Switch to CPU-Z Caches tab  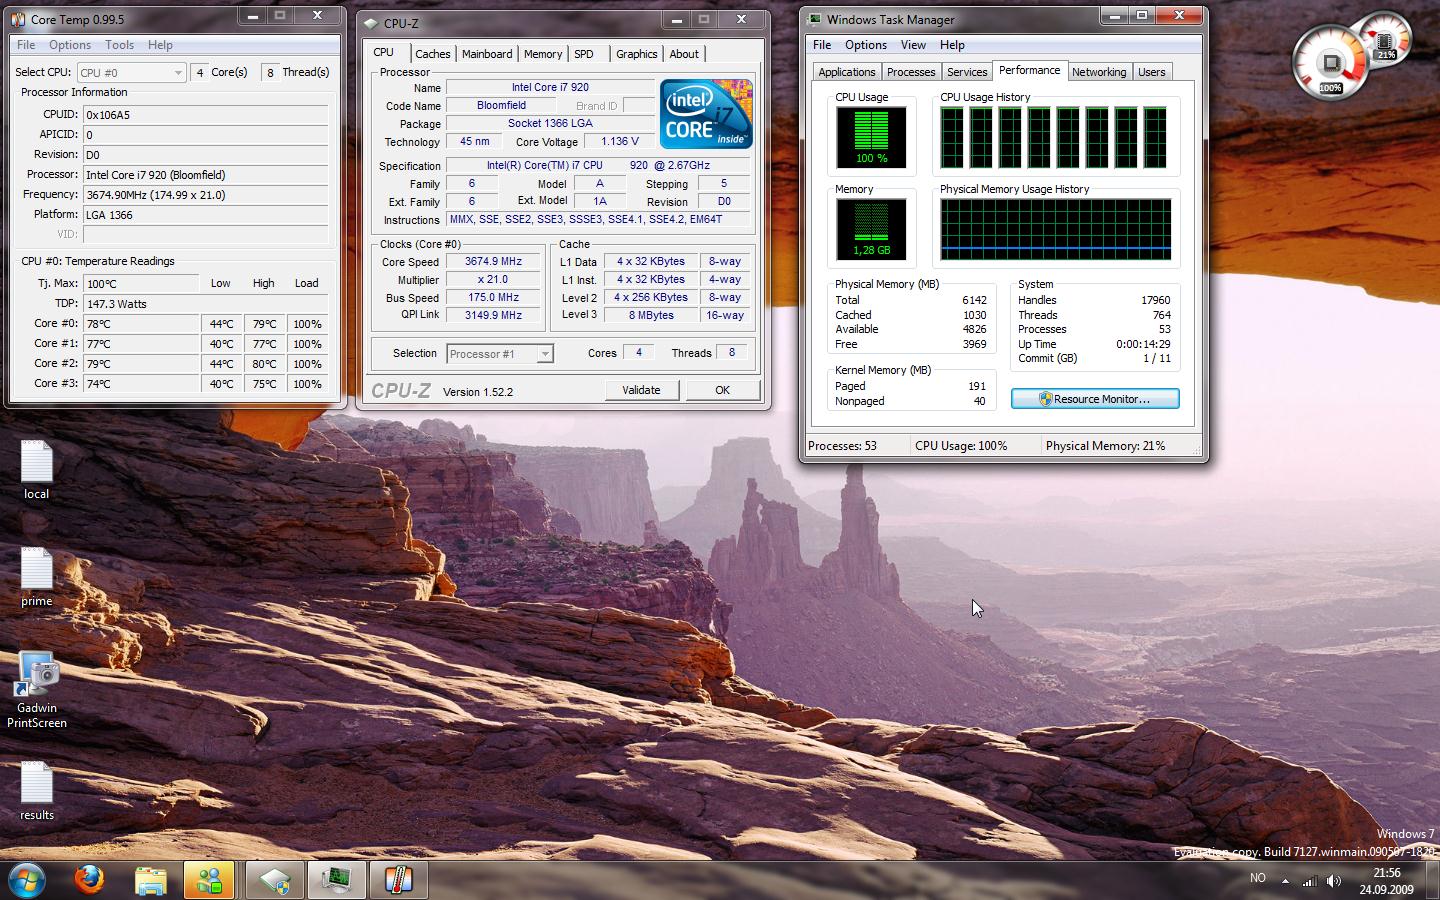point(433,54)
